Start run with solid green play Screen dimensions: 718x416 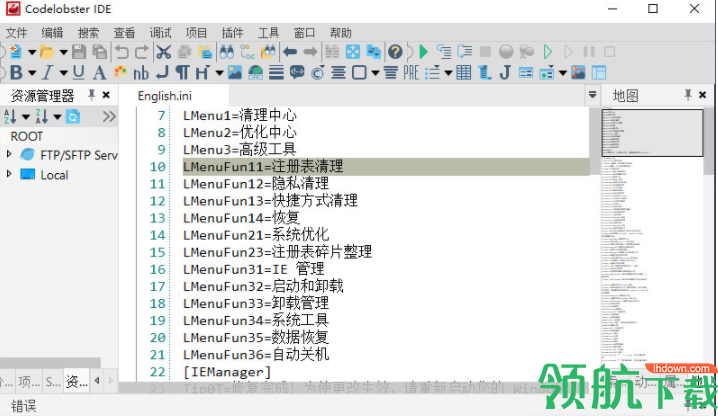[x=424, y=52]
